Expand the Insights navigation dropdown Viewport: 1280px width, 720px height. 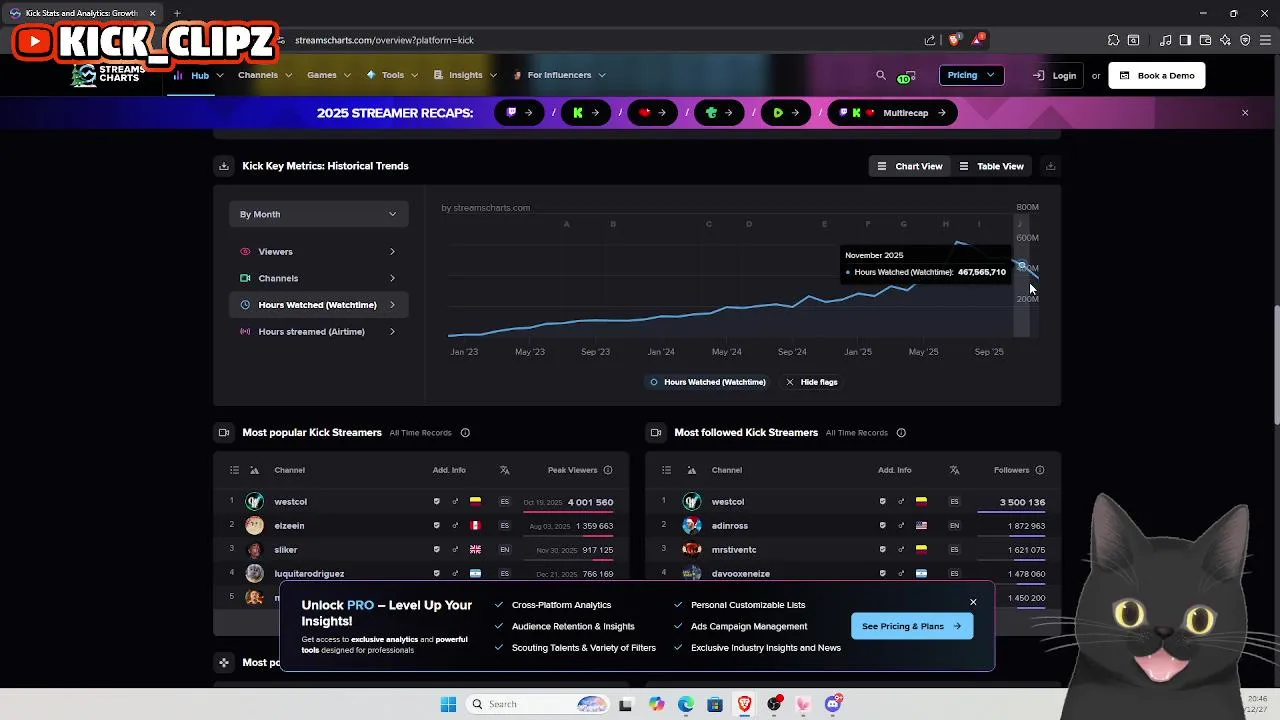point(465,75)
